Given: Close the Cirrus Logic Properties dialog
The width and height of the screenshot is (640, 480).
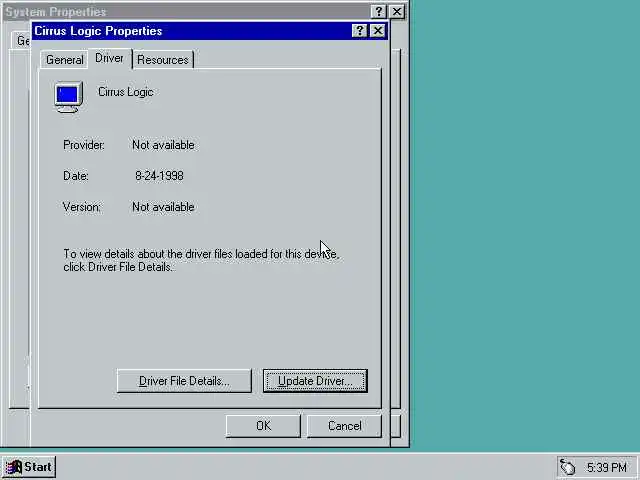Looking at the screenshot, I should (378, 31).
